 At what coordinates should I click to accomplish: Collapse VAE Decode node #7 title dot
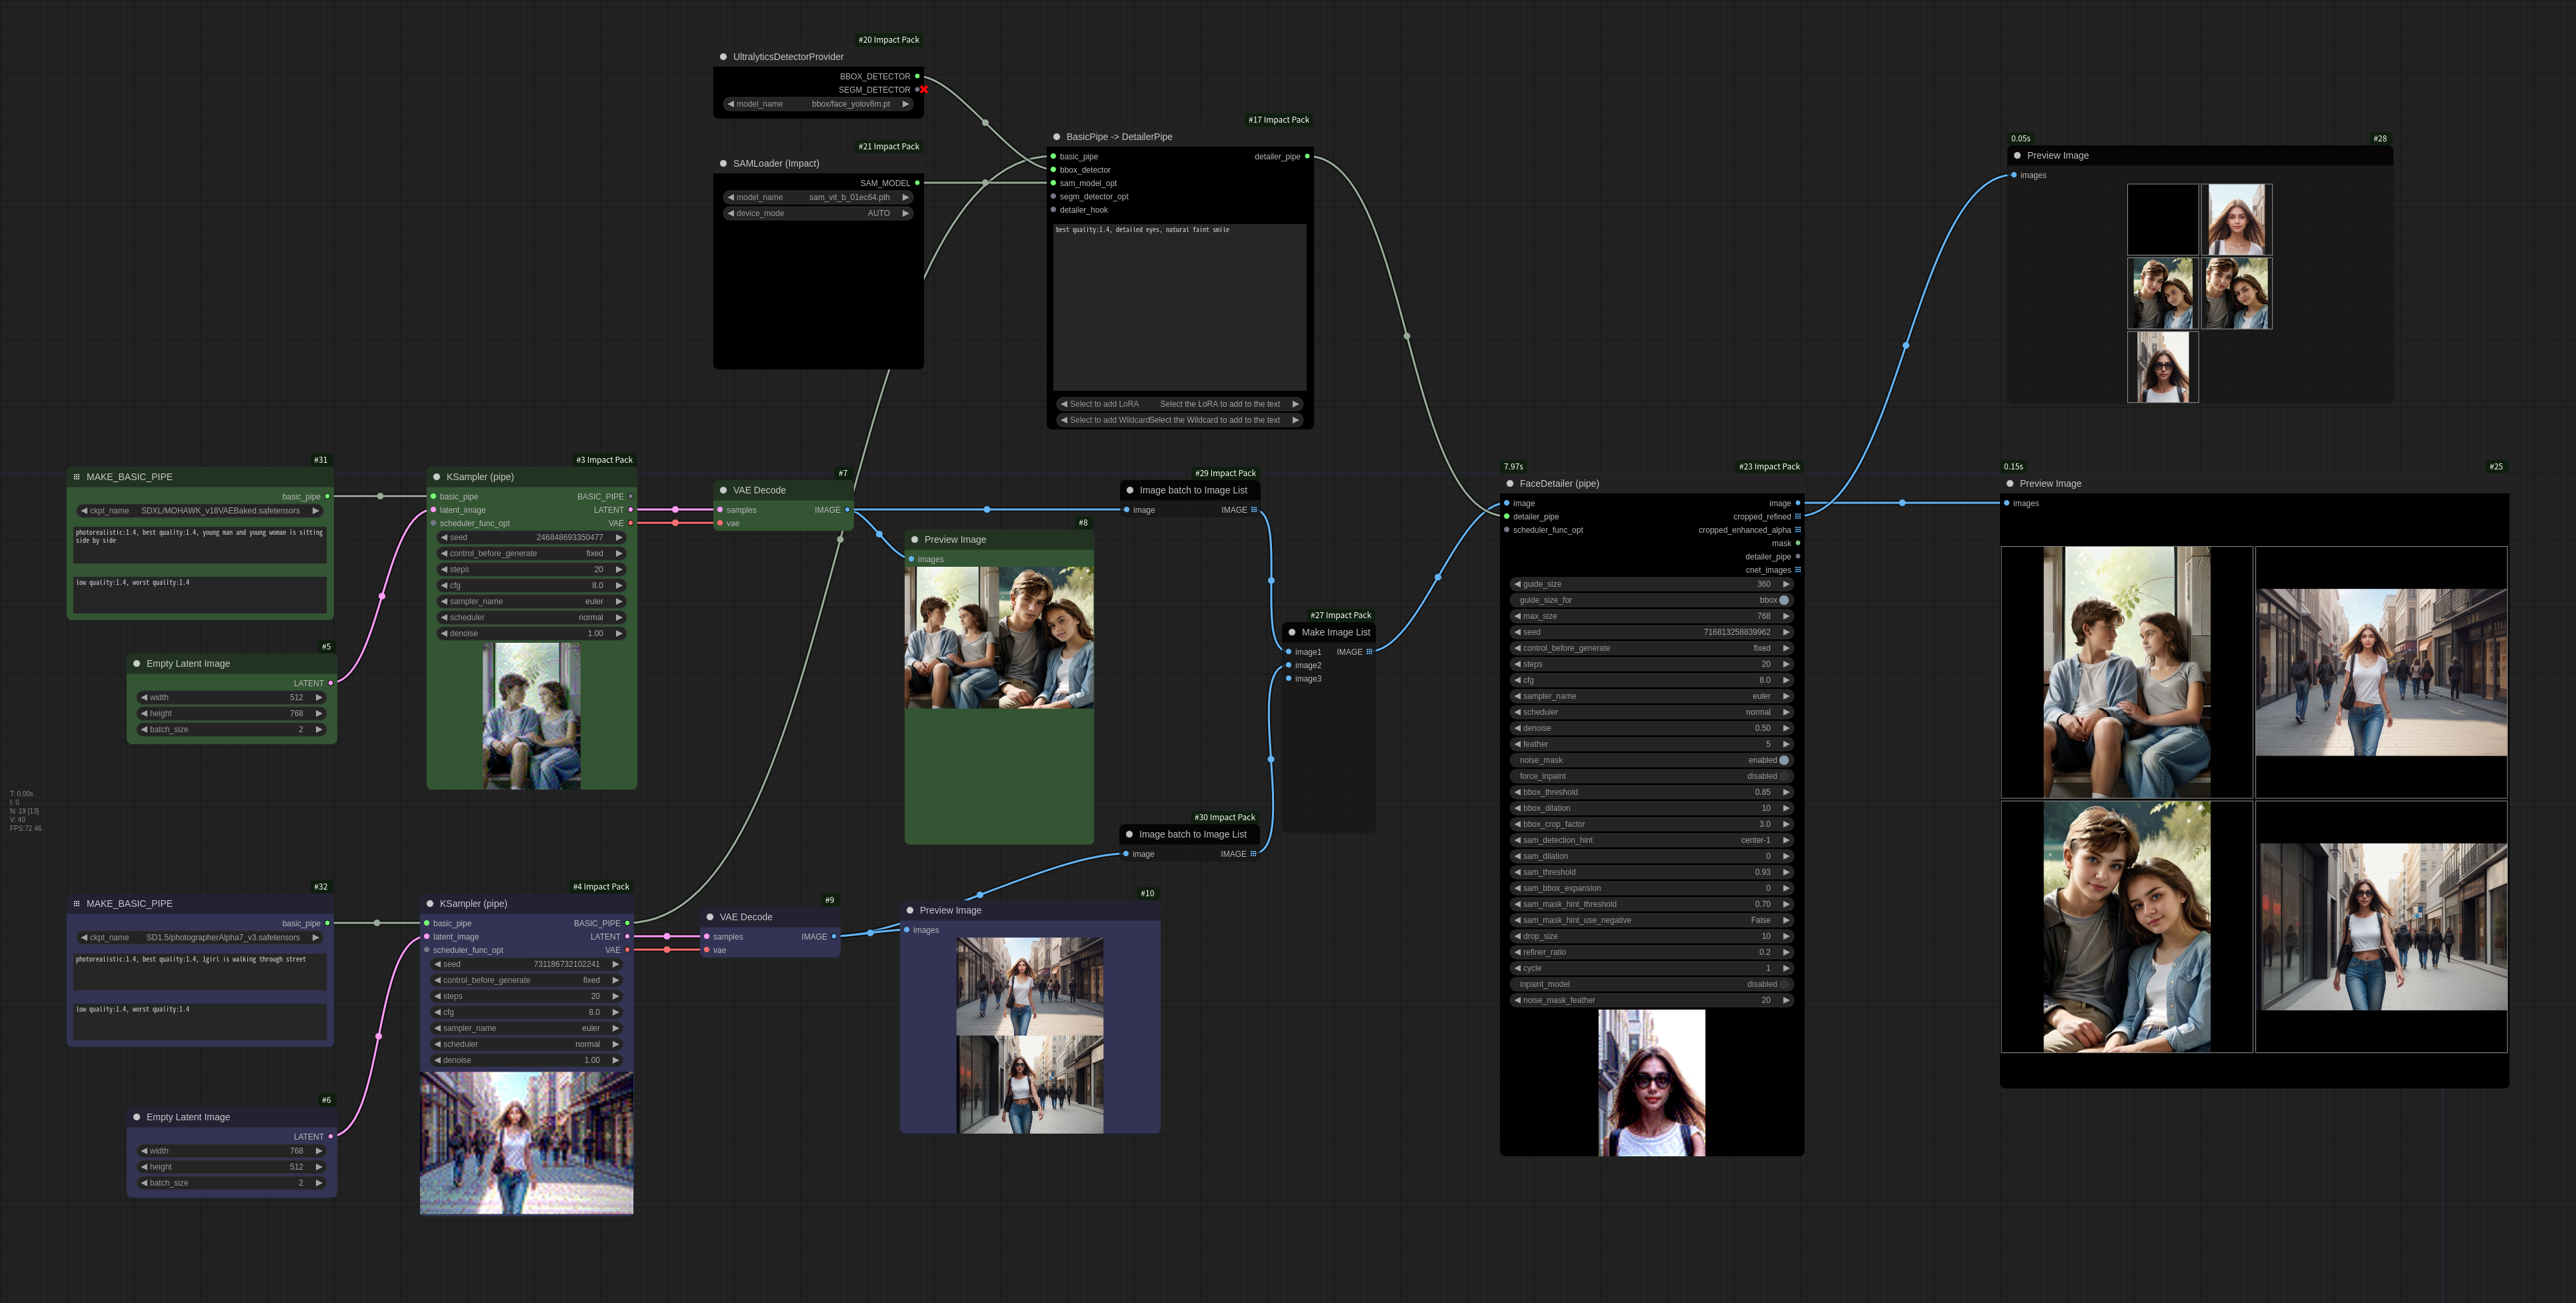(x=723, y=491)
